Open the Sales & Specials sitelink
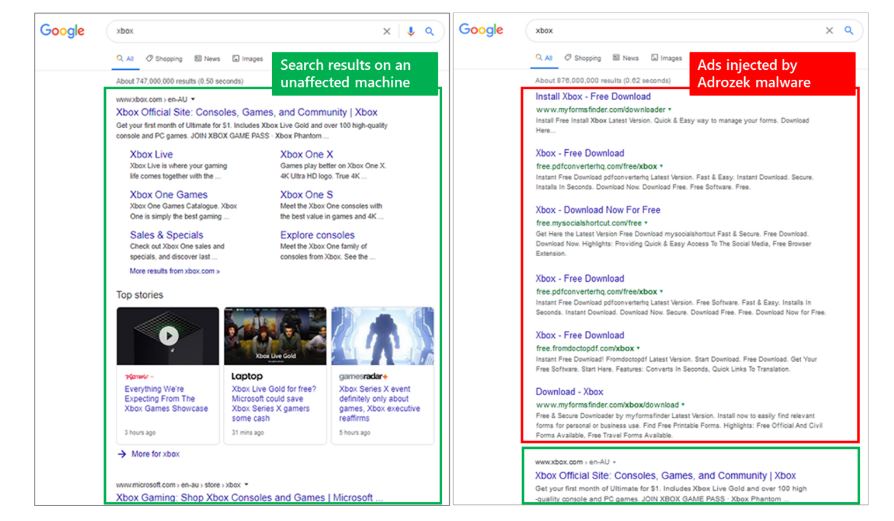Screen dimensions: 894x521 [166, 235]
